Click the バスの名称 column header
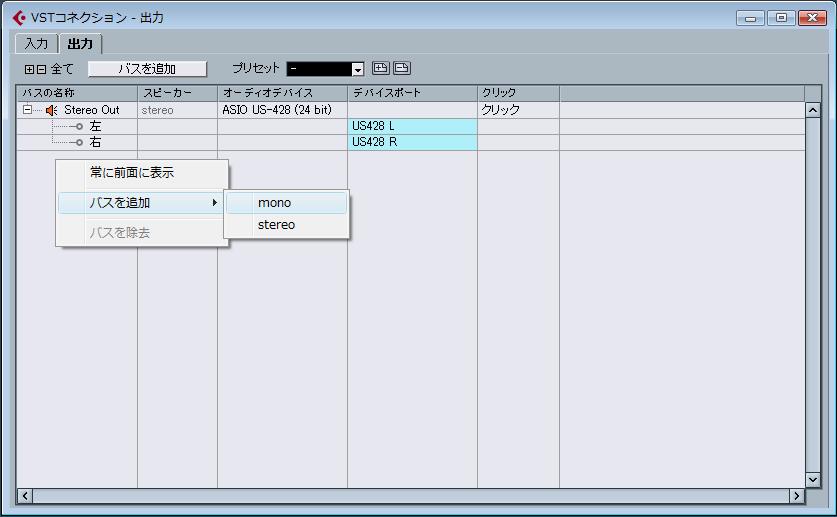This screenshot has height=517, width=837. click(77, 93)
